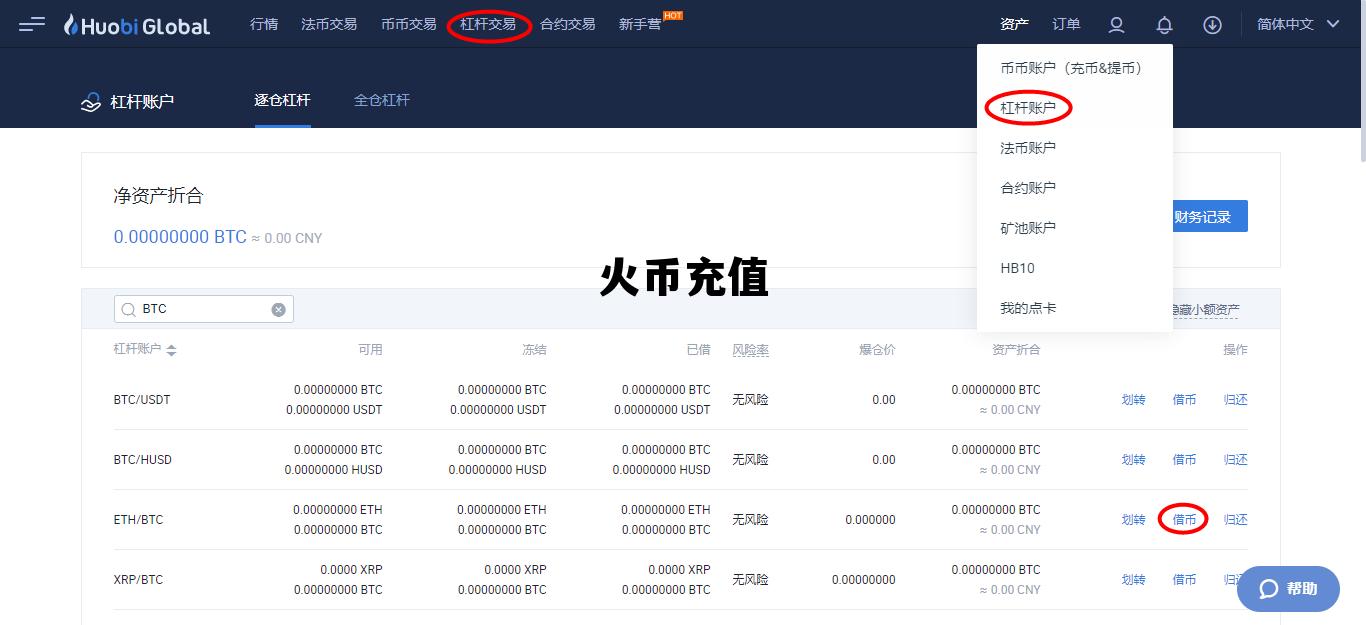Open the 杠杆交易 menu
The width and height of the screenshot is (1366, 625).
pyautogui.click(x=488, y=24)
